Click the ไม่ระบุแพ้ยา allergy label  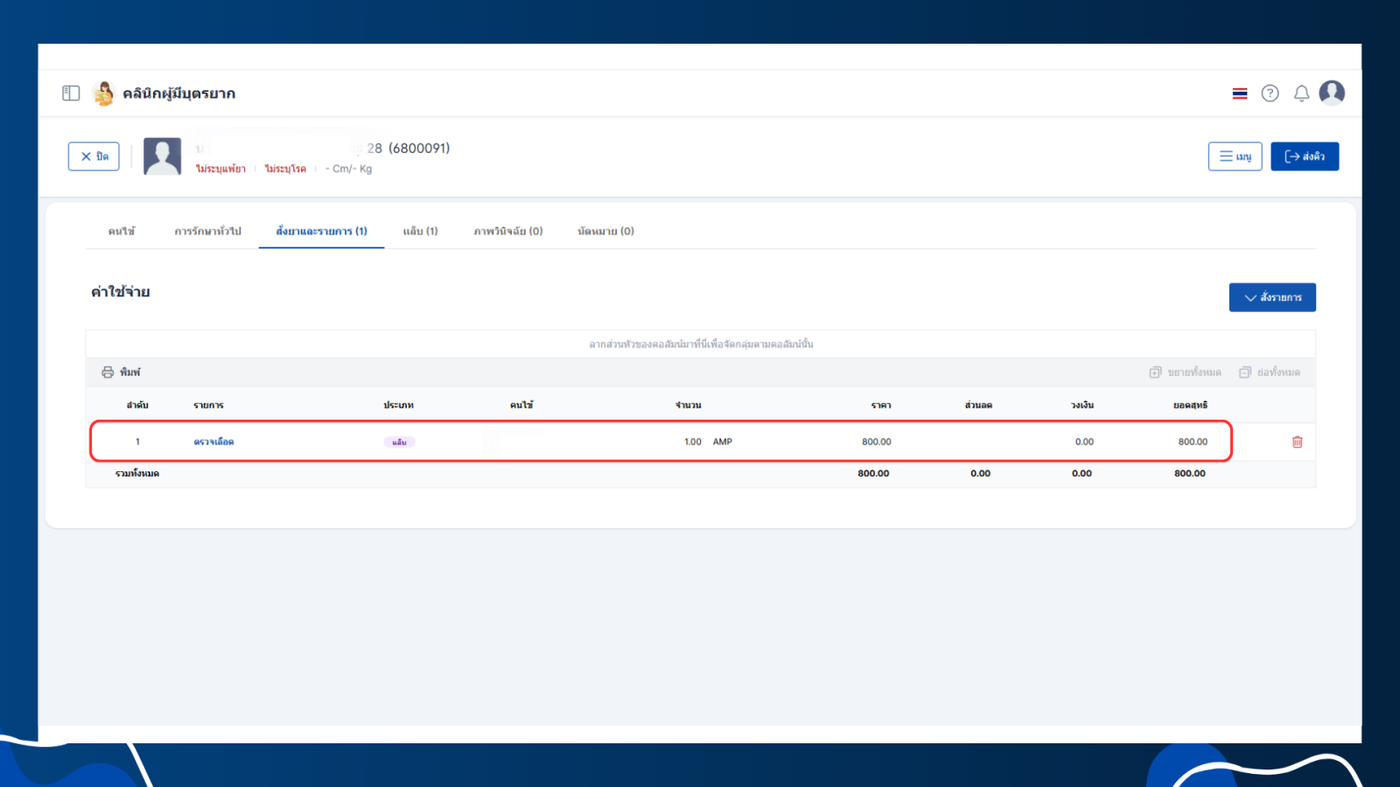(x=220, y=169)
